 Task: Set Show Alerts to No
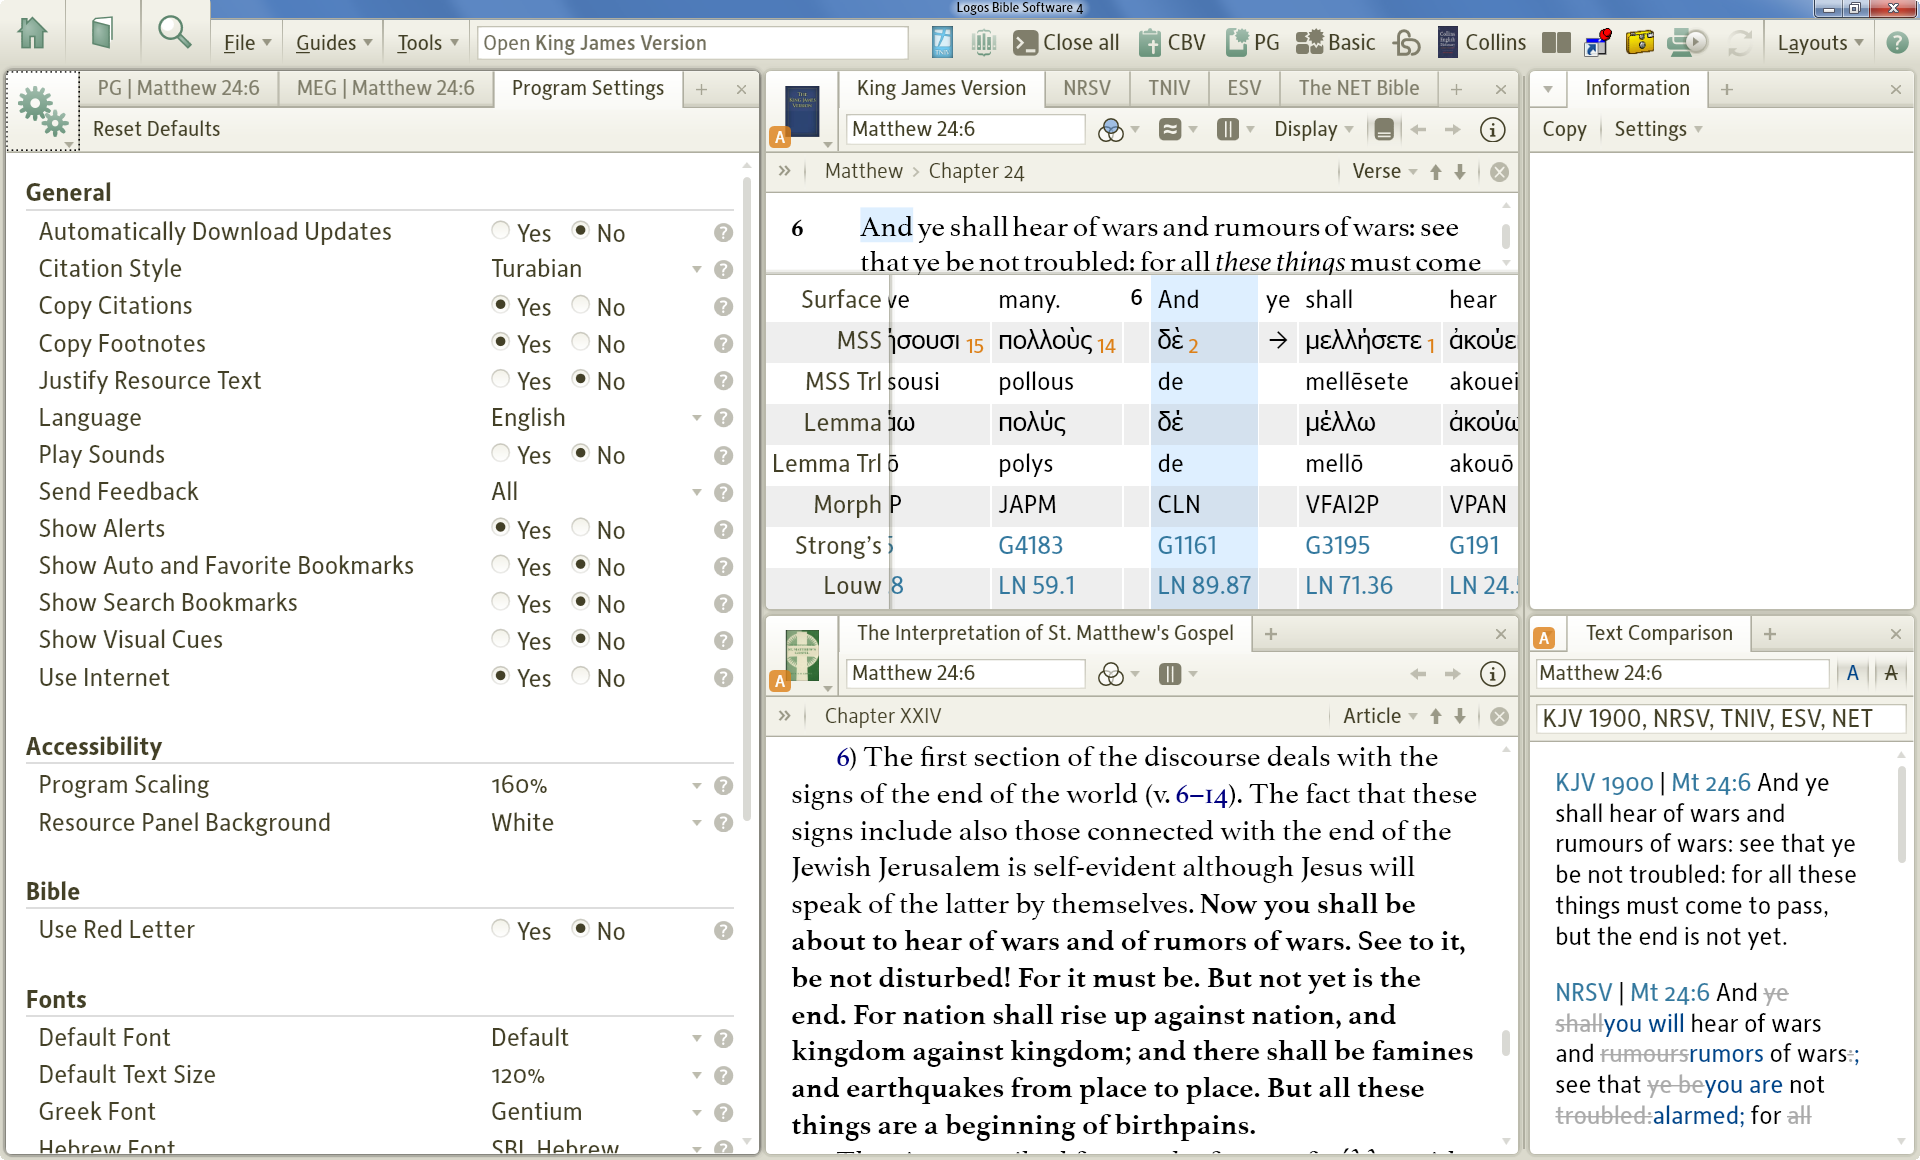pos(580,527)
